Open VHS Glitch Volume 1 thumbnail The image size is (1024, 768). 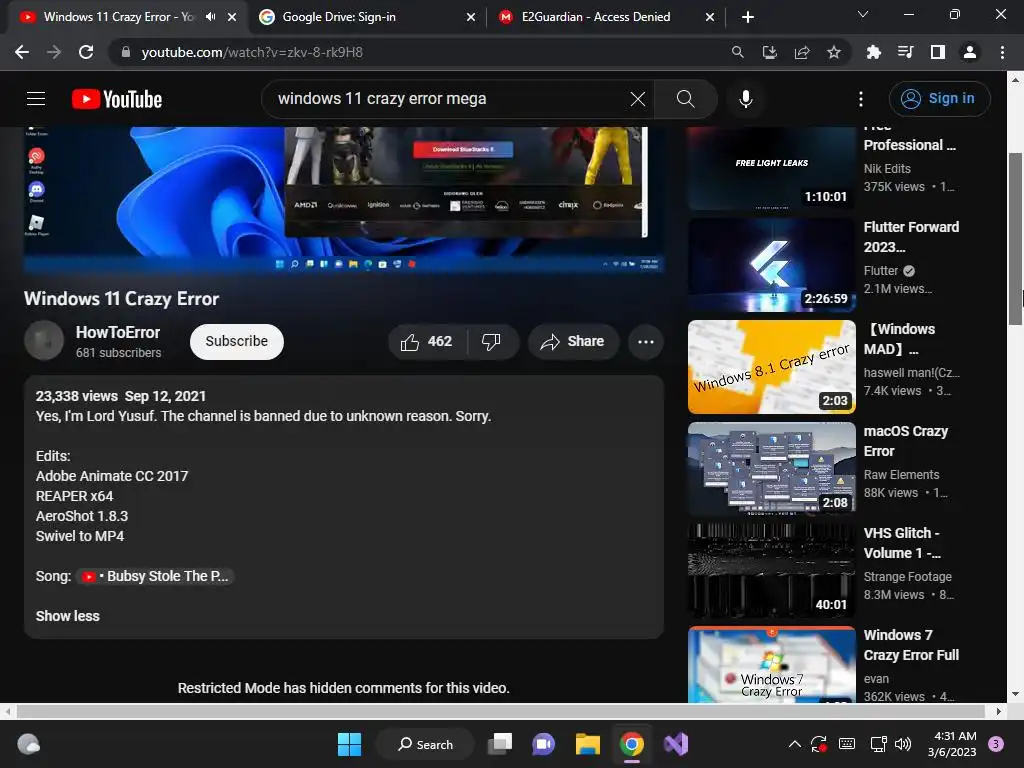click(771, 571)
